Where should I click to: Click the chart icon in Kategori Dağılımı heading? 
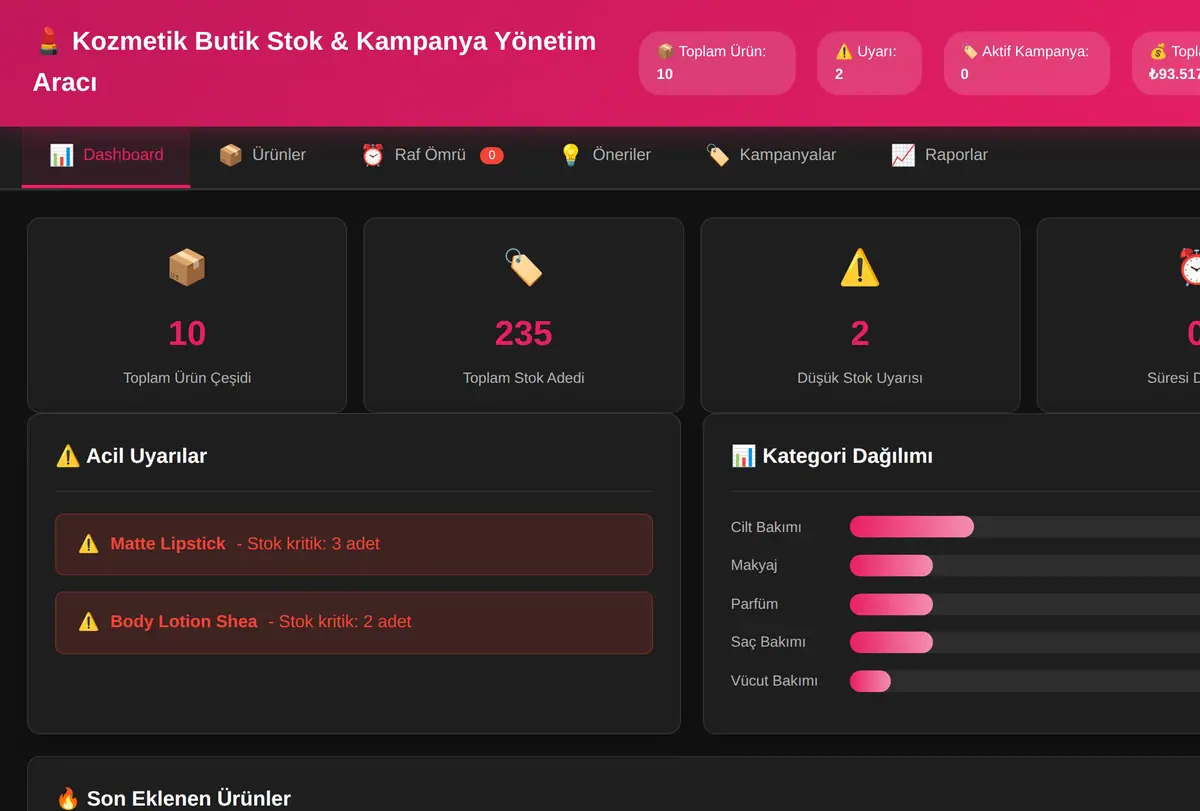pyautogui.click(x=744, y=456)
